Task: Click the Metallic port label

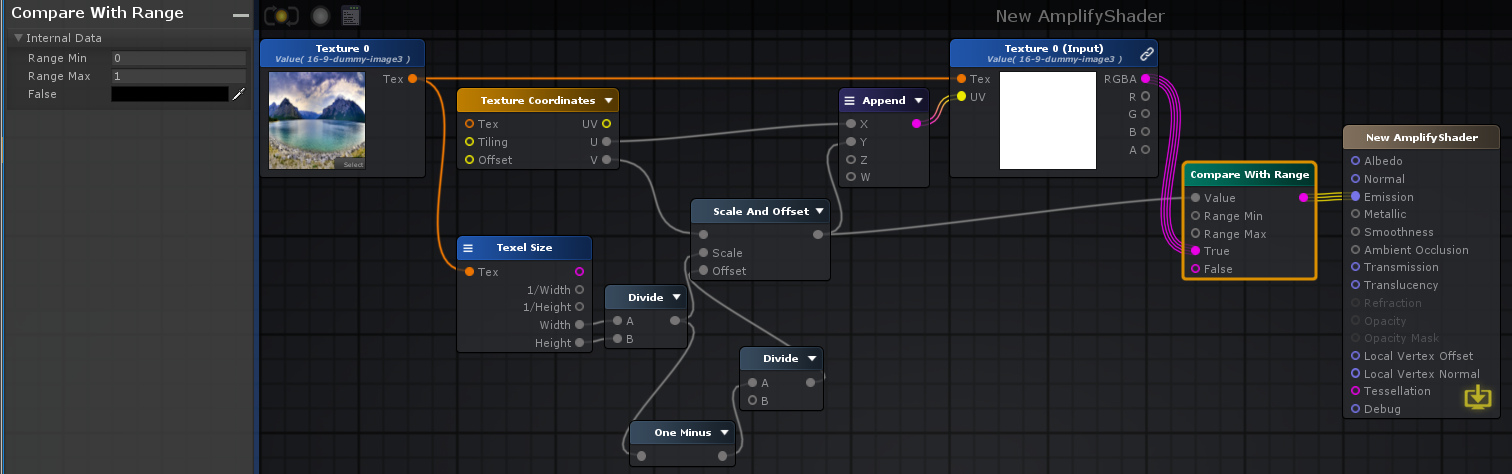Action: tap(1385, 214)
